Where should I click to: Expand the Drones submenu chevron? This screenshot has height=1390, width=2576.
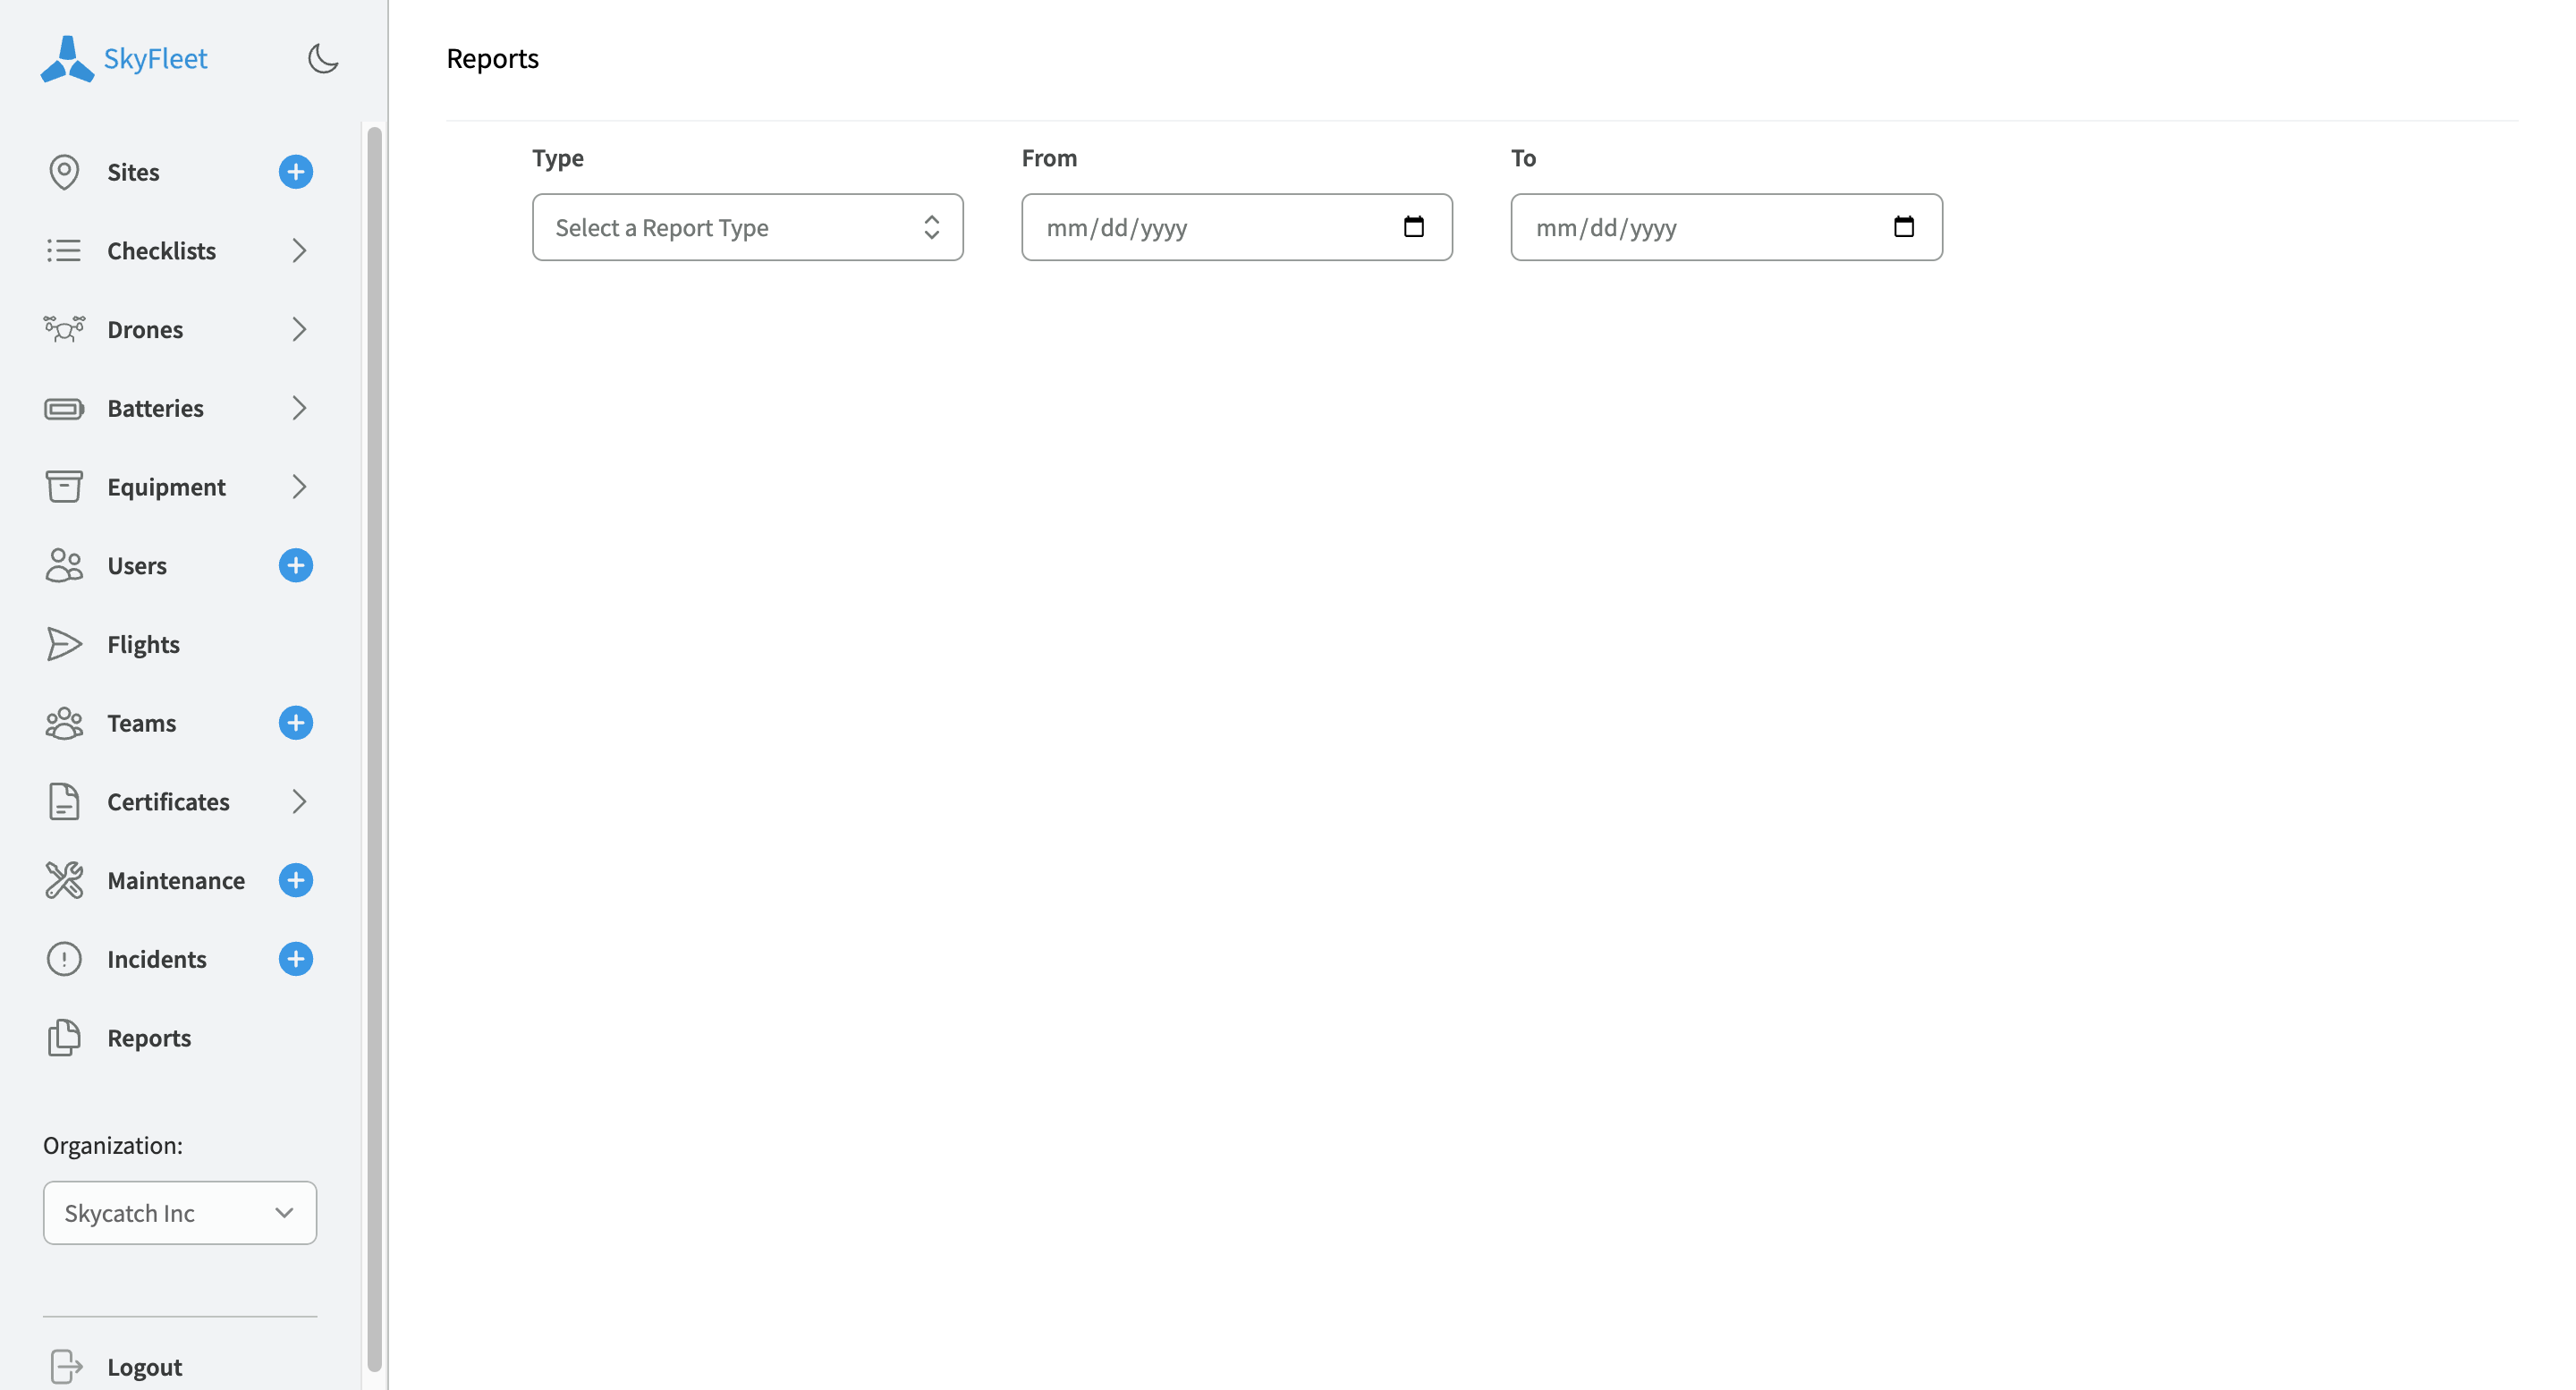coord(298,329)
